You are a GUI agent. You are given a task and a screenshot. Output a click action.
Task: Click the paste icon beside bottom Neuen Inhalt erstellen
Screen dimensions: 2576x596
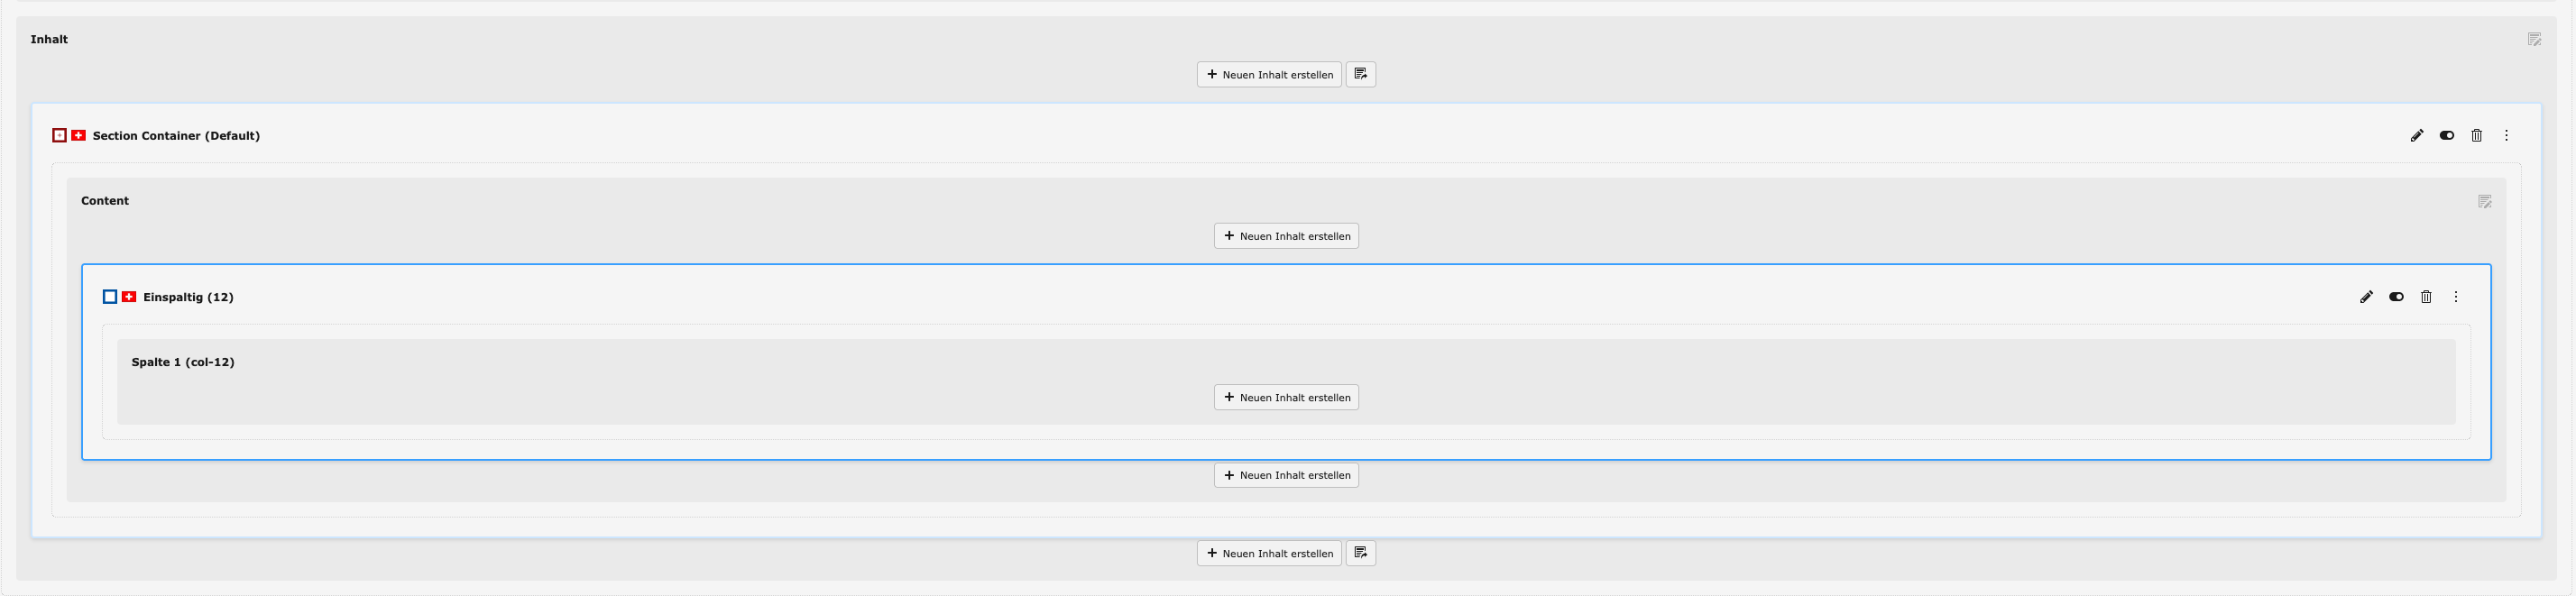pyautogui.click(x=1360, y=553)
